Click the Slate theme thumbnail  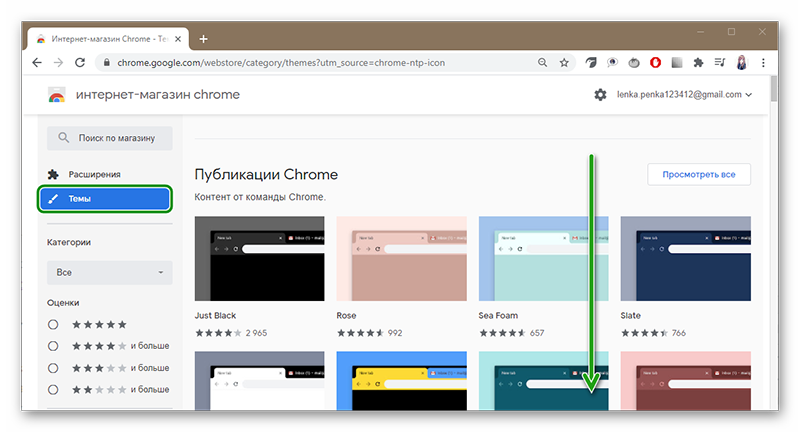pyautogui.click(x=686, y=259)
